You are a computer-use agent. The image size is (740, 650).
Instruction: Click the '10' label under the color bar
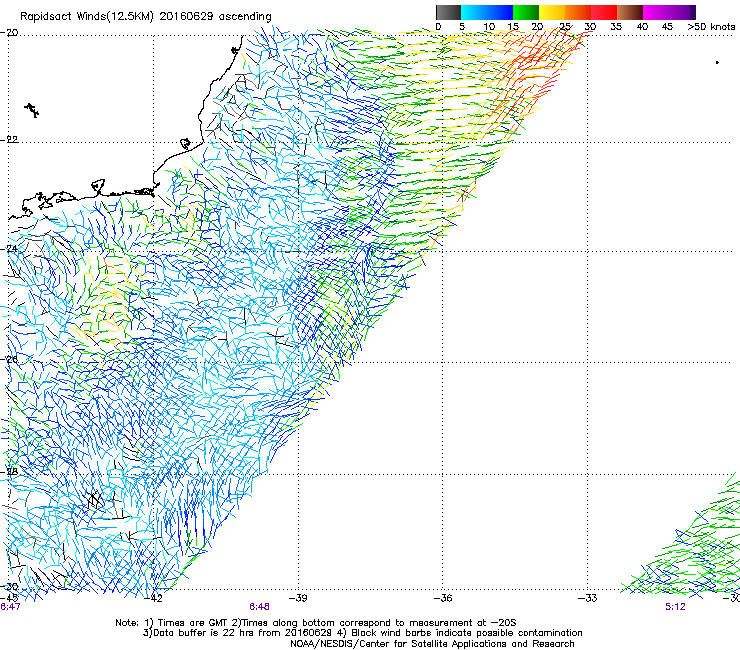[489, 26]
